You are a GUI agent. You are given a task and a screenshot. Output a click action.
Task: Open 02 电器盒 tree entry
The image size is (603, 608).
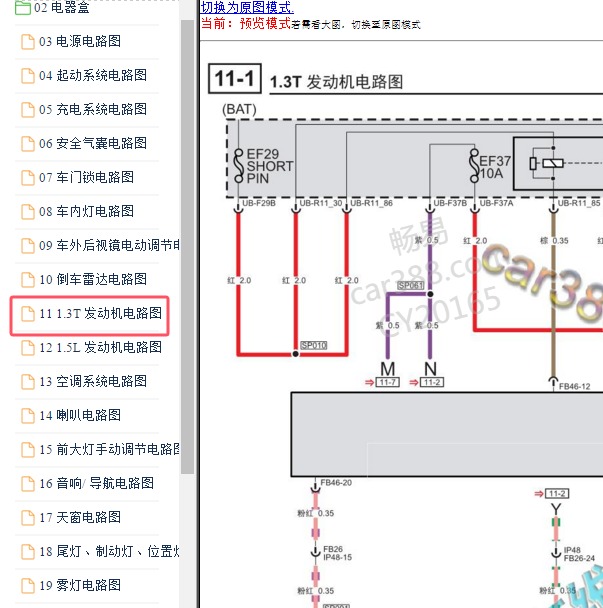pyautogui.click(x=62, y=7)
